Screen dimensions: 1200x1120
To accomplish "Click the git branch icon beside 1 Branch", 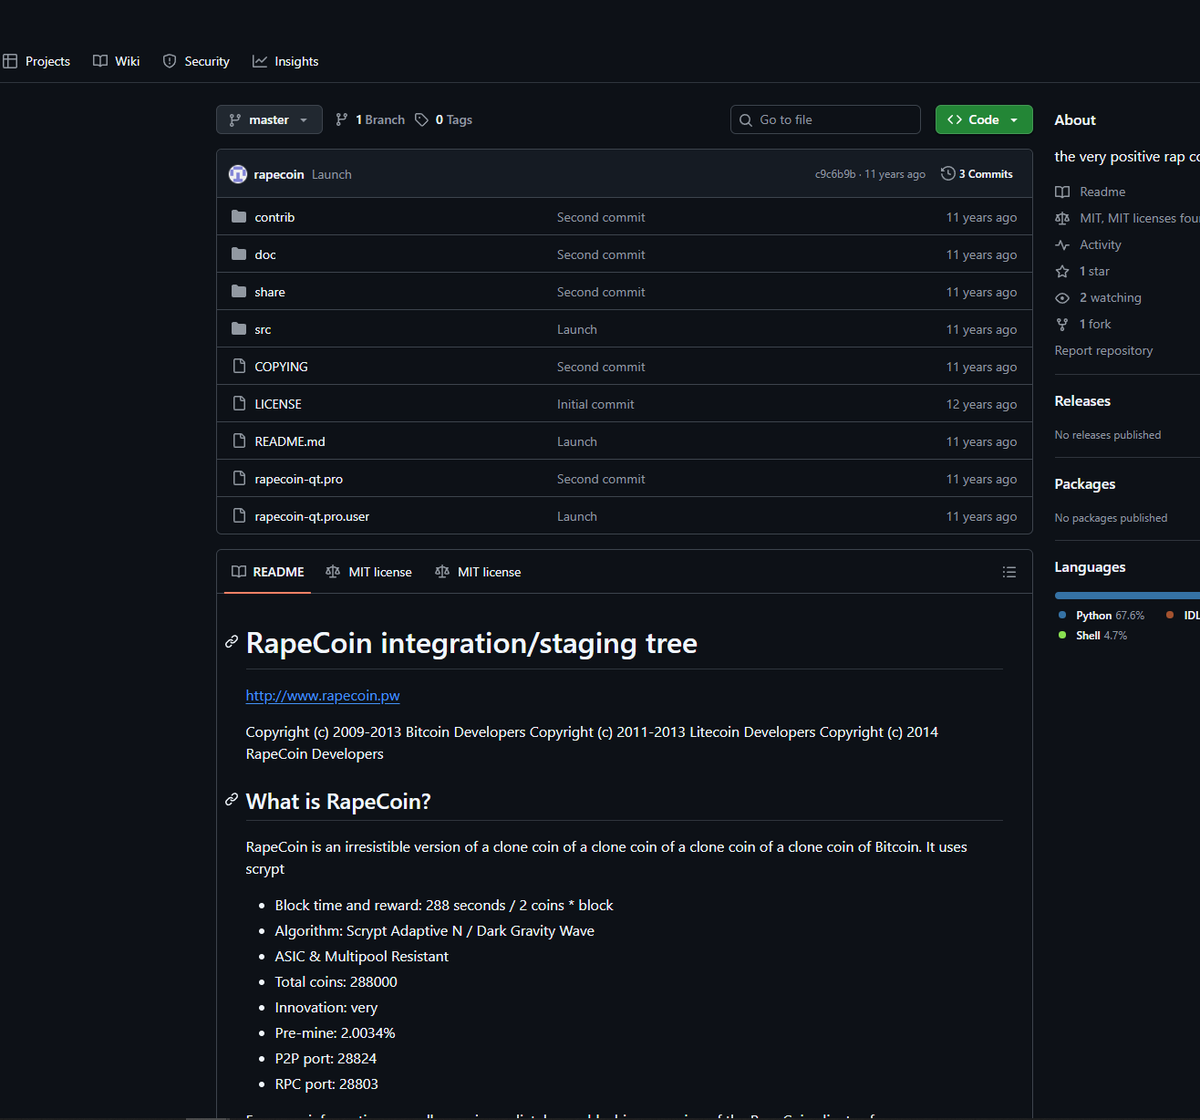I will pos(342,120).
